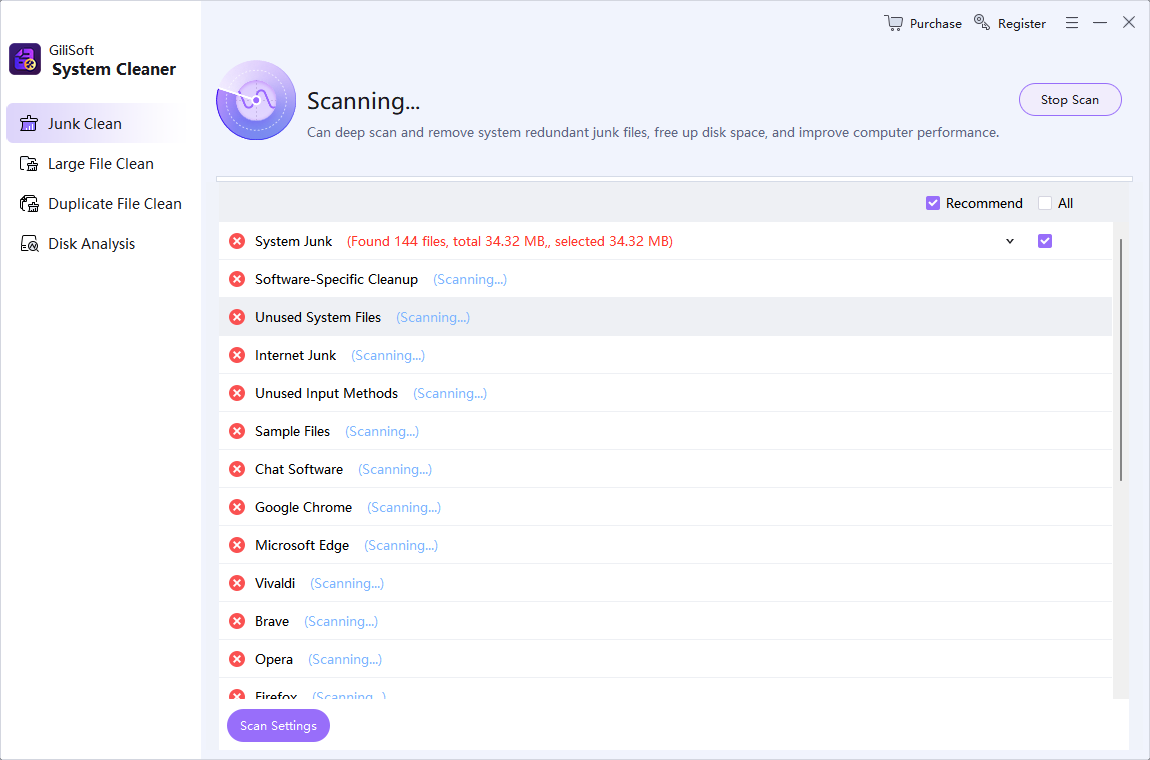1150x760 pixels.
Task: Click the Google Chrome row label
Action: pyautogui.click(x=304, y=507)
